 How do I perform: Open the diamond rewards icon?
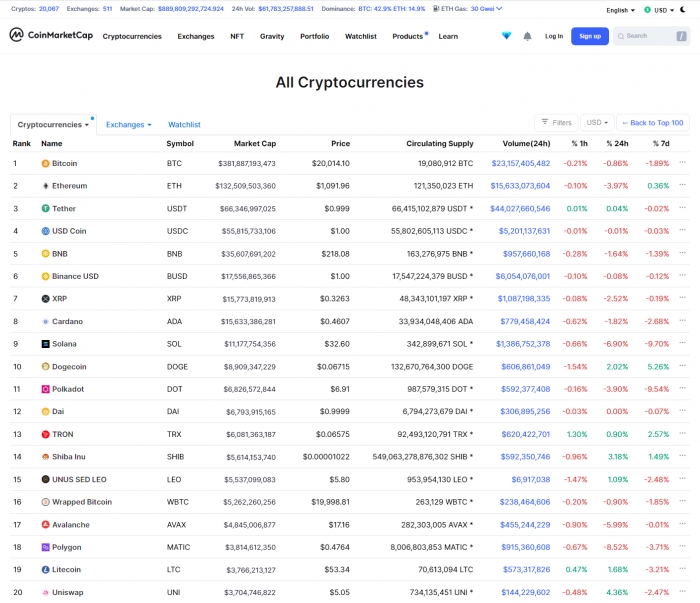coord(506,36)
